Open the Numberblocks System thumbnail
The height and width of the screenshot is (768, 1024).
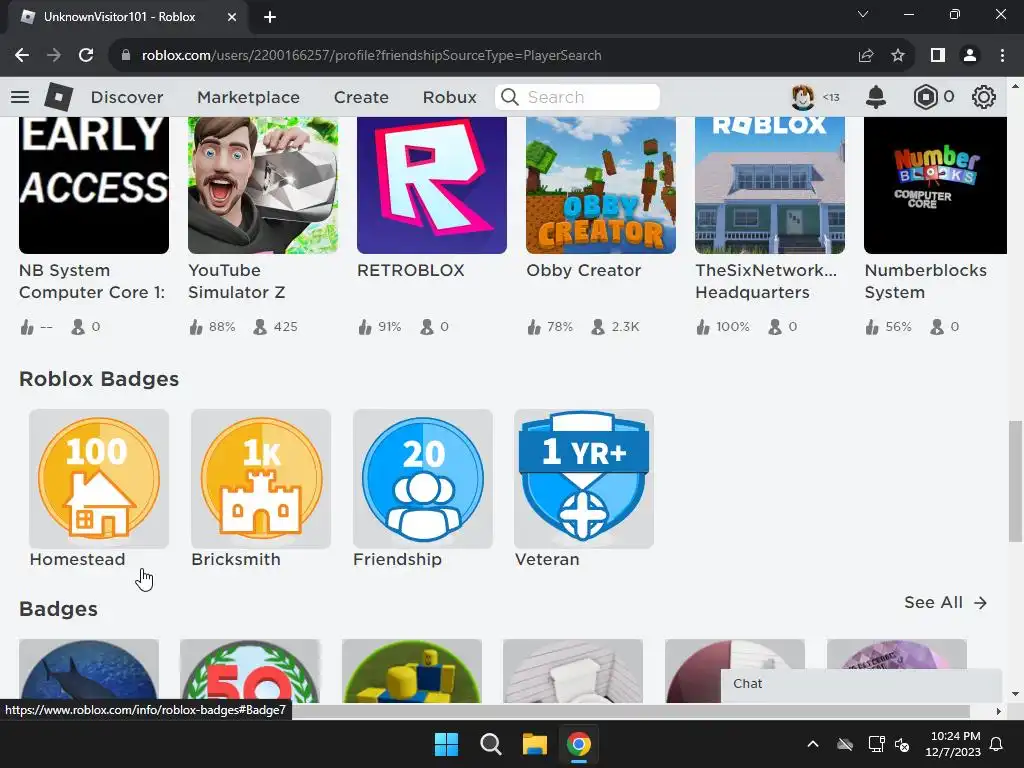935,185
